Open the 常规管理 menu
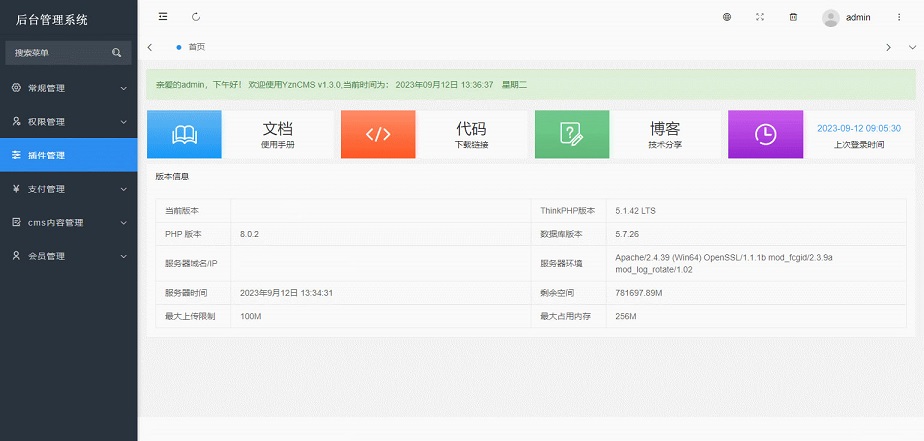The height and width of the screenshot is (441, 924). tap(68, 88)
